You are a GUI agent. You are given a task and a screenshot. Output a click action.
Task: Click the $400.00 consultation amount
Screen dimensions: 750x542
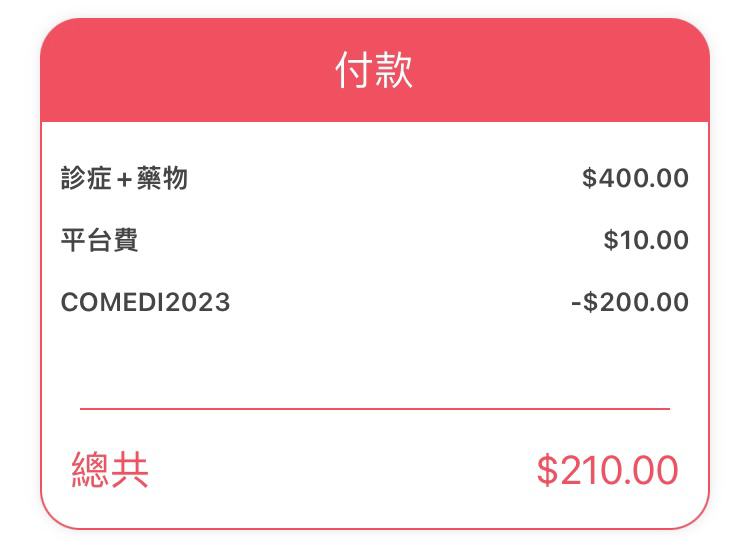[x=635, y=178]
